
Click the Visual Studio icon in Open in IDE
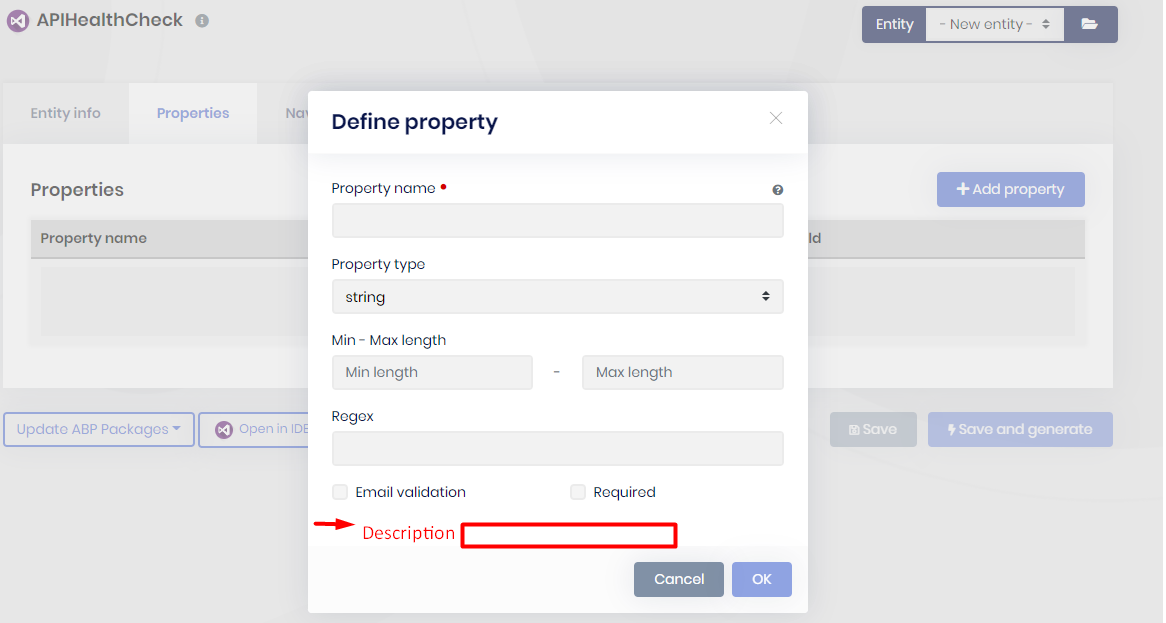[224, 430]
